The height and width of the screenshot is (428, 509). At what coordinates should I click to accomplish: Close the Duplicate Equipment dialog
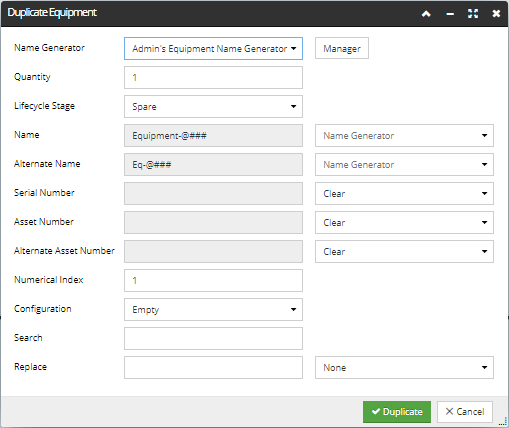tap(496, 14)
